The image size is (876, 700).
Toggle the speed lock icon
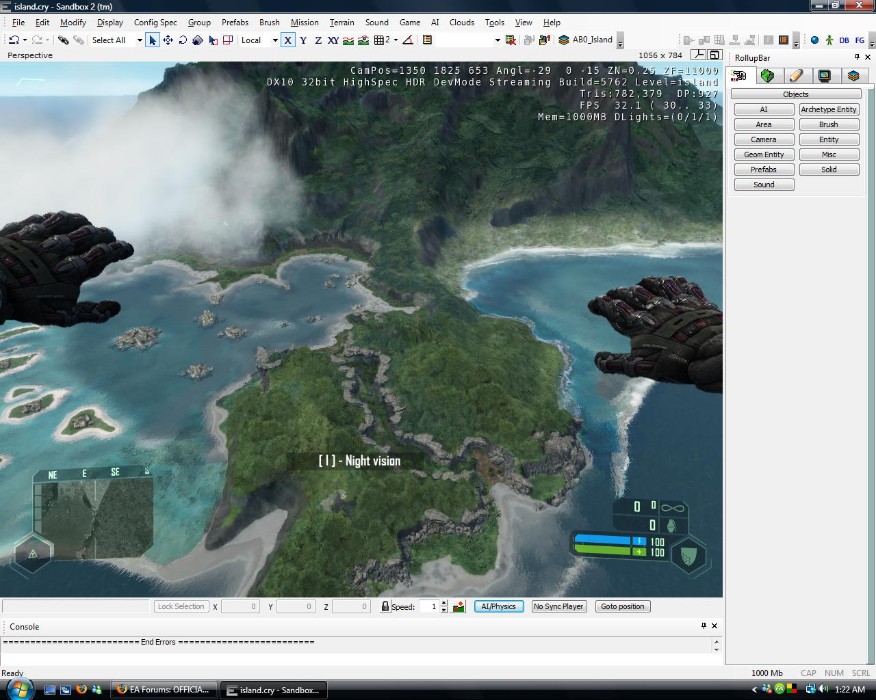pyautogui.click(x=385, y=607)
